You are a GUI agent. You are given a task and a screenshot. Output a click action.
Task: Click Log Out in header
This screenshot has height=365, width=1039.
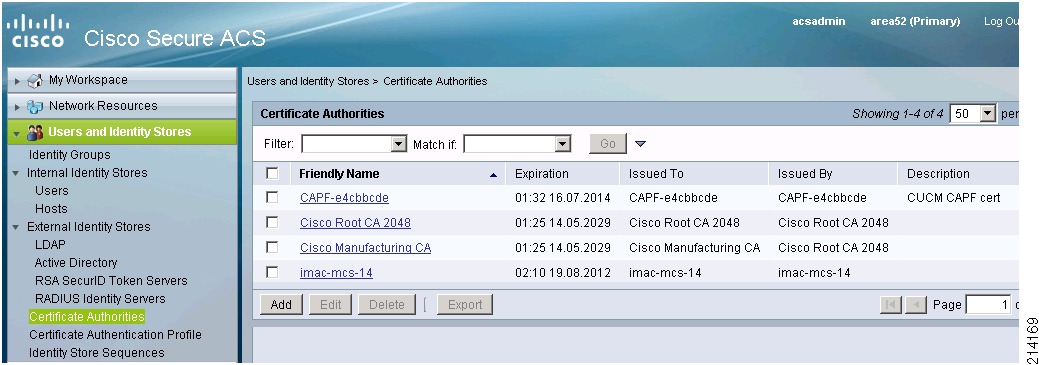coord(1001,21)
